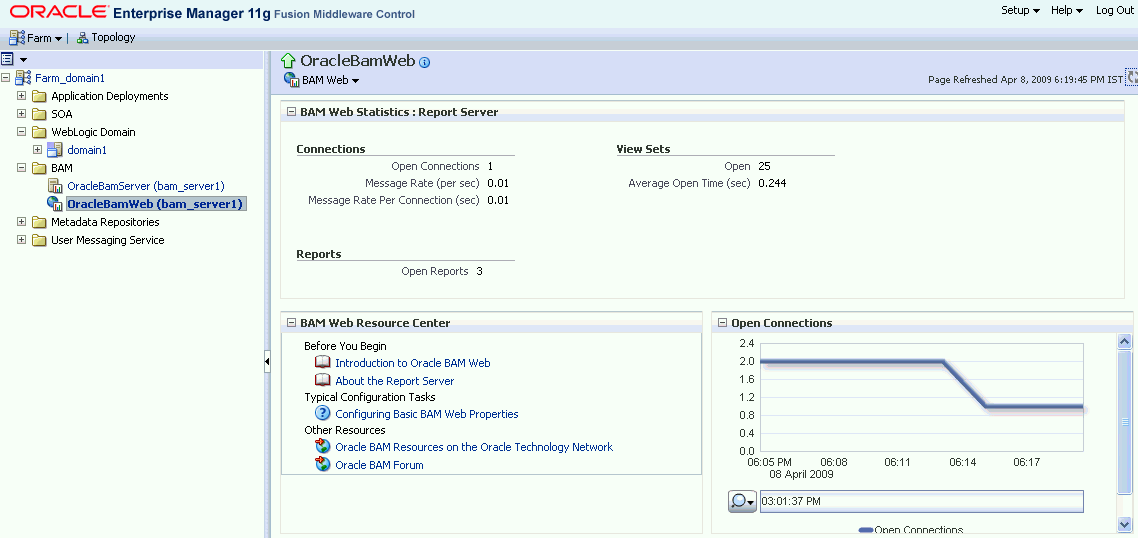Click the Open Connections value 1
Screen dimensions: 1138x538
491,166
